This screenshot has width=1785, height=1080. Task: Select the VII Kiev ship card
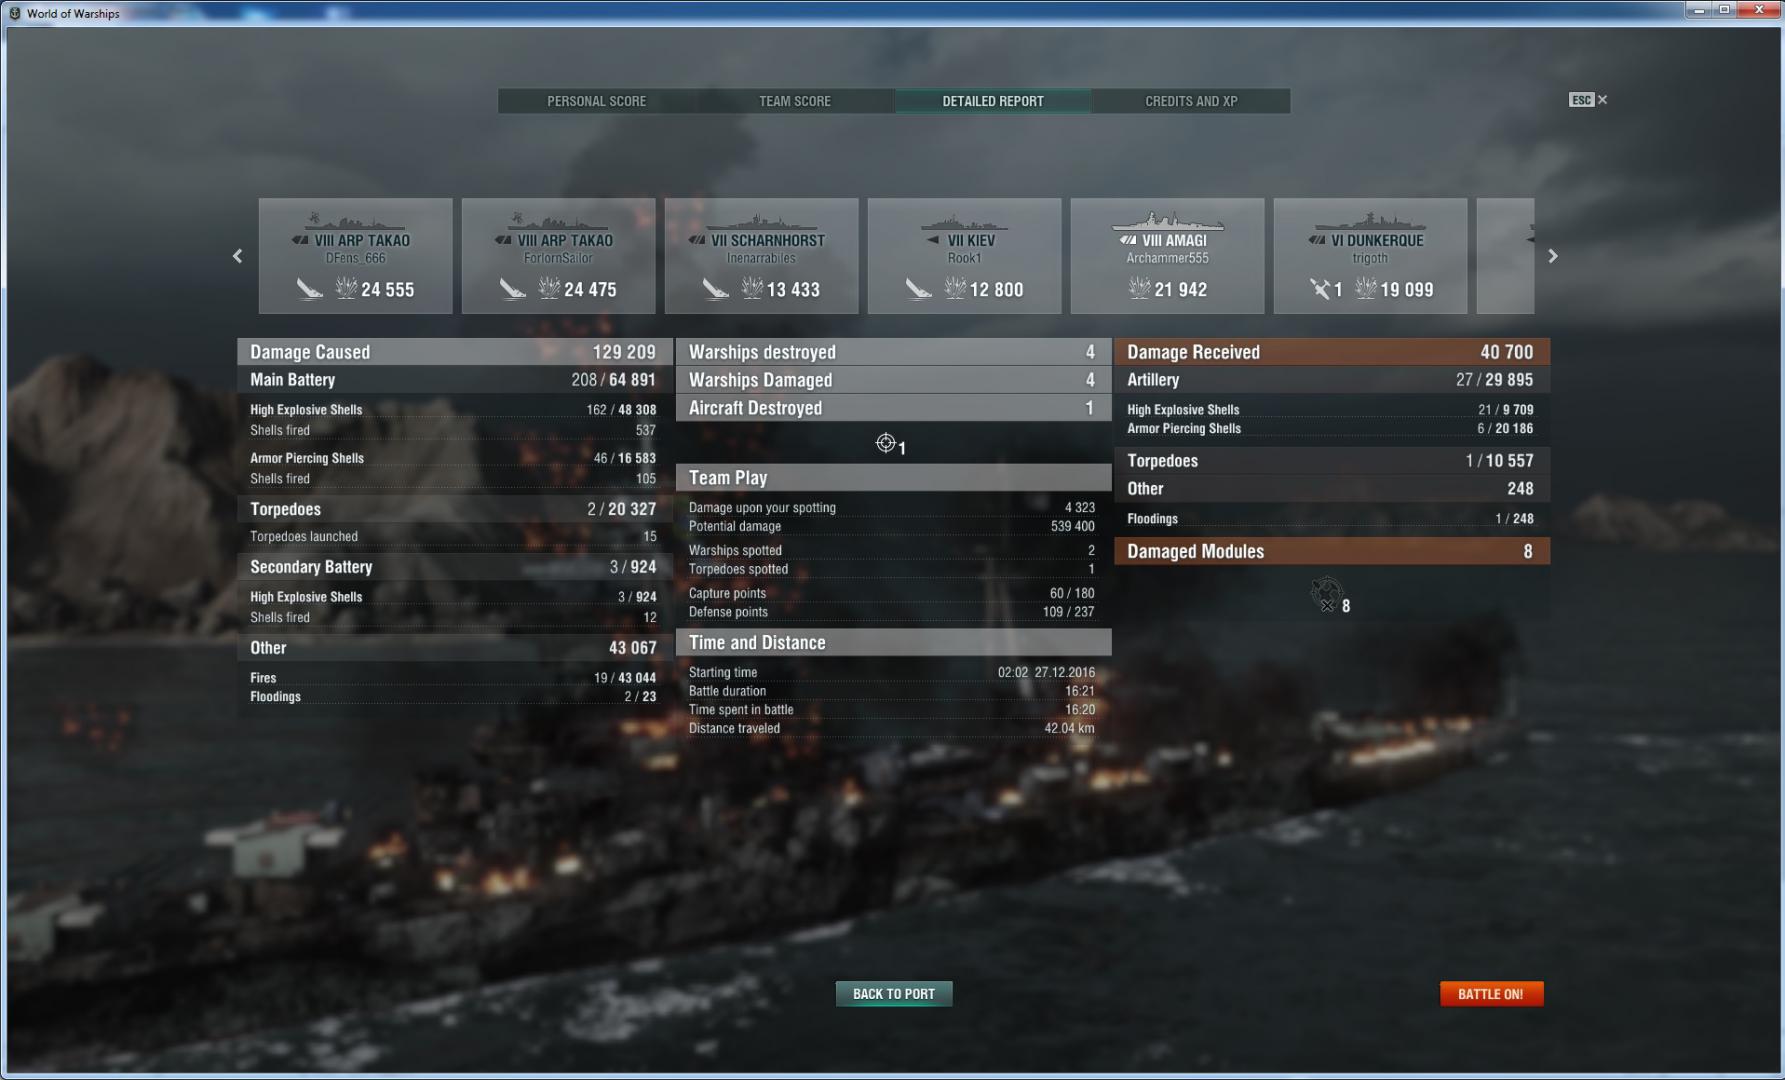[964, 256]
